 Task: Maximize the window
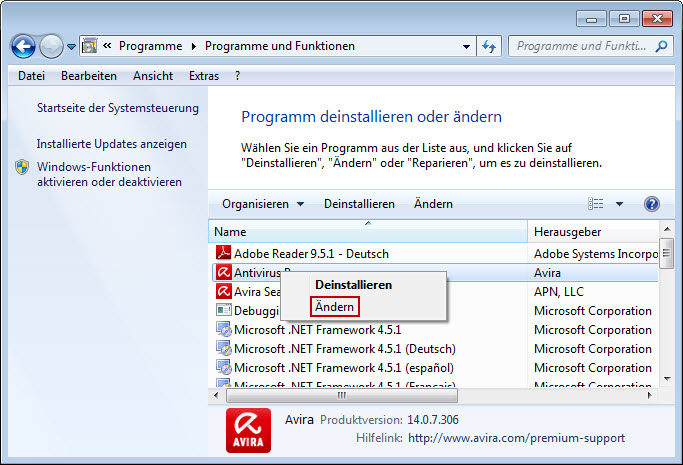[x=624, y=19]
